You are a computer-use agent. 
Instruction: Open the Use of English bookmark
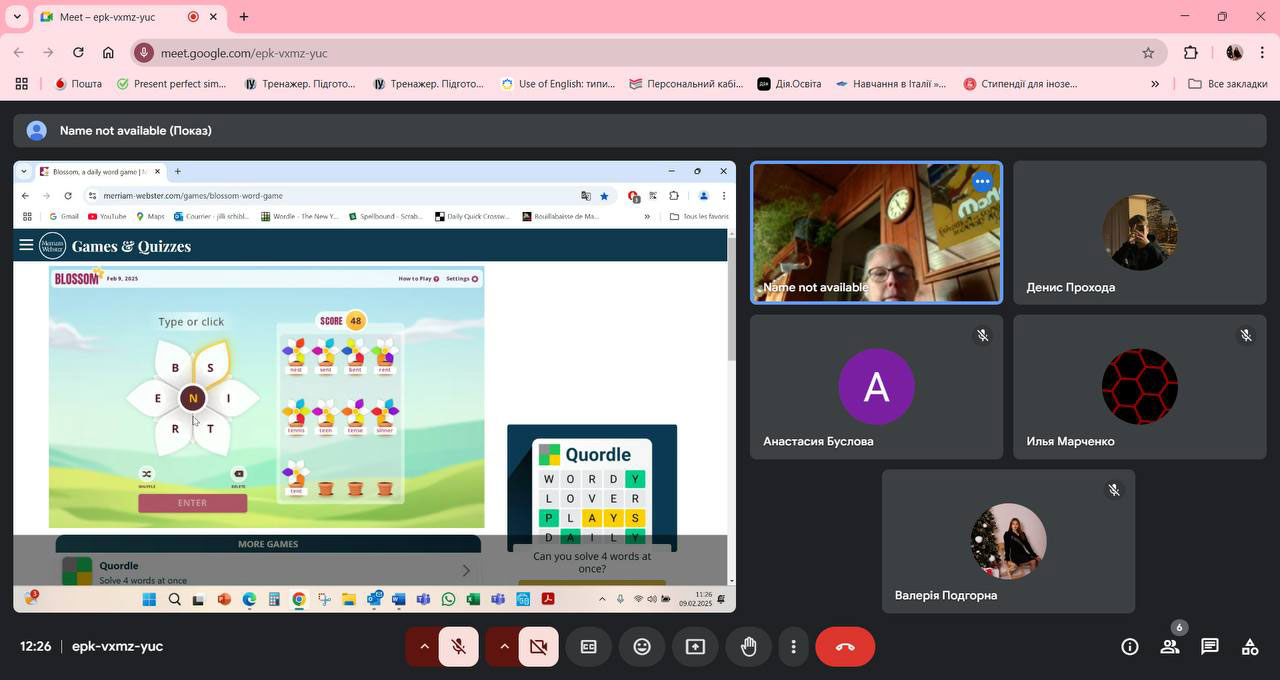click(x=558, y=84)
